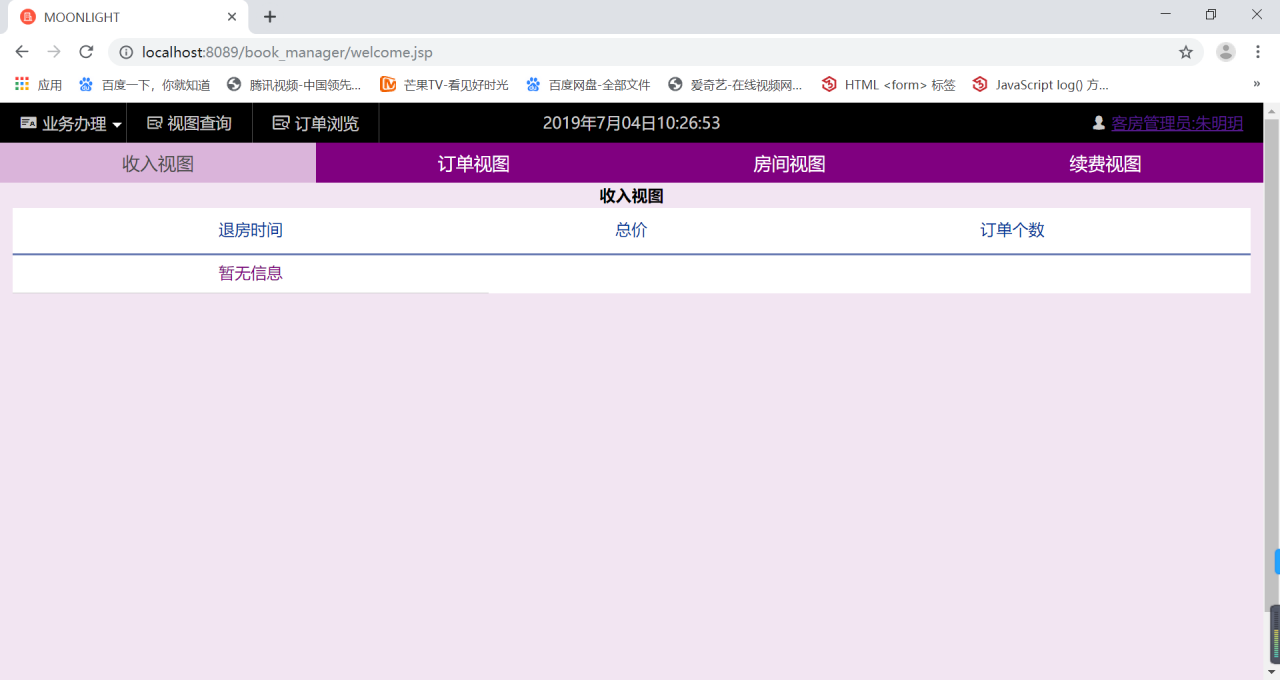1280x680 pixels.
Task: Open the Chrome profile avatar
Action: click(x=1226, y=52)
